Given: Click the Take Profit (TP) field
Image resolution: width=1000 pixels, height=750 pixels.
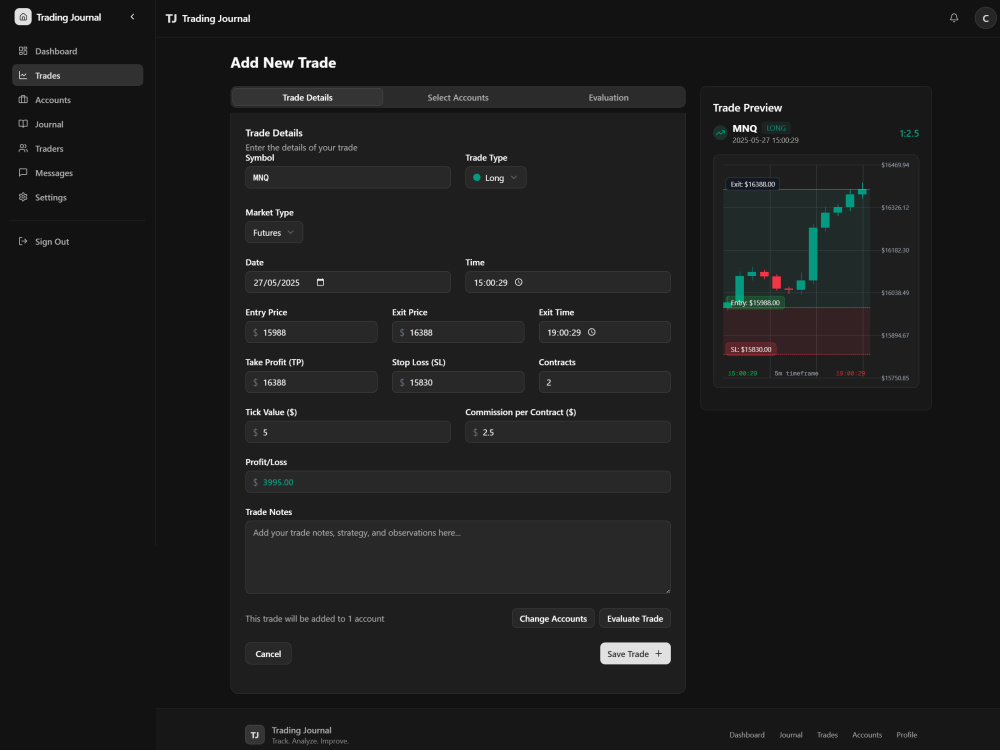Looking at the screenshot, I should 311,382.
